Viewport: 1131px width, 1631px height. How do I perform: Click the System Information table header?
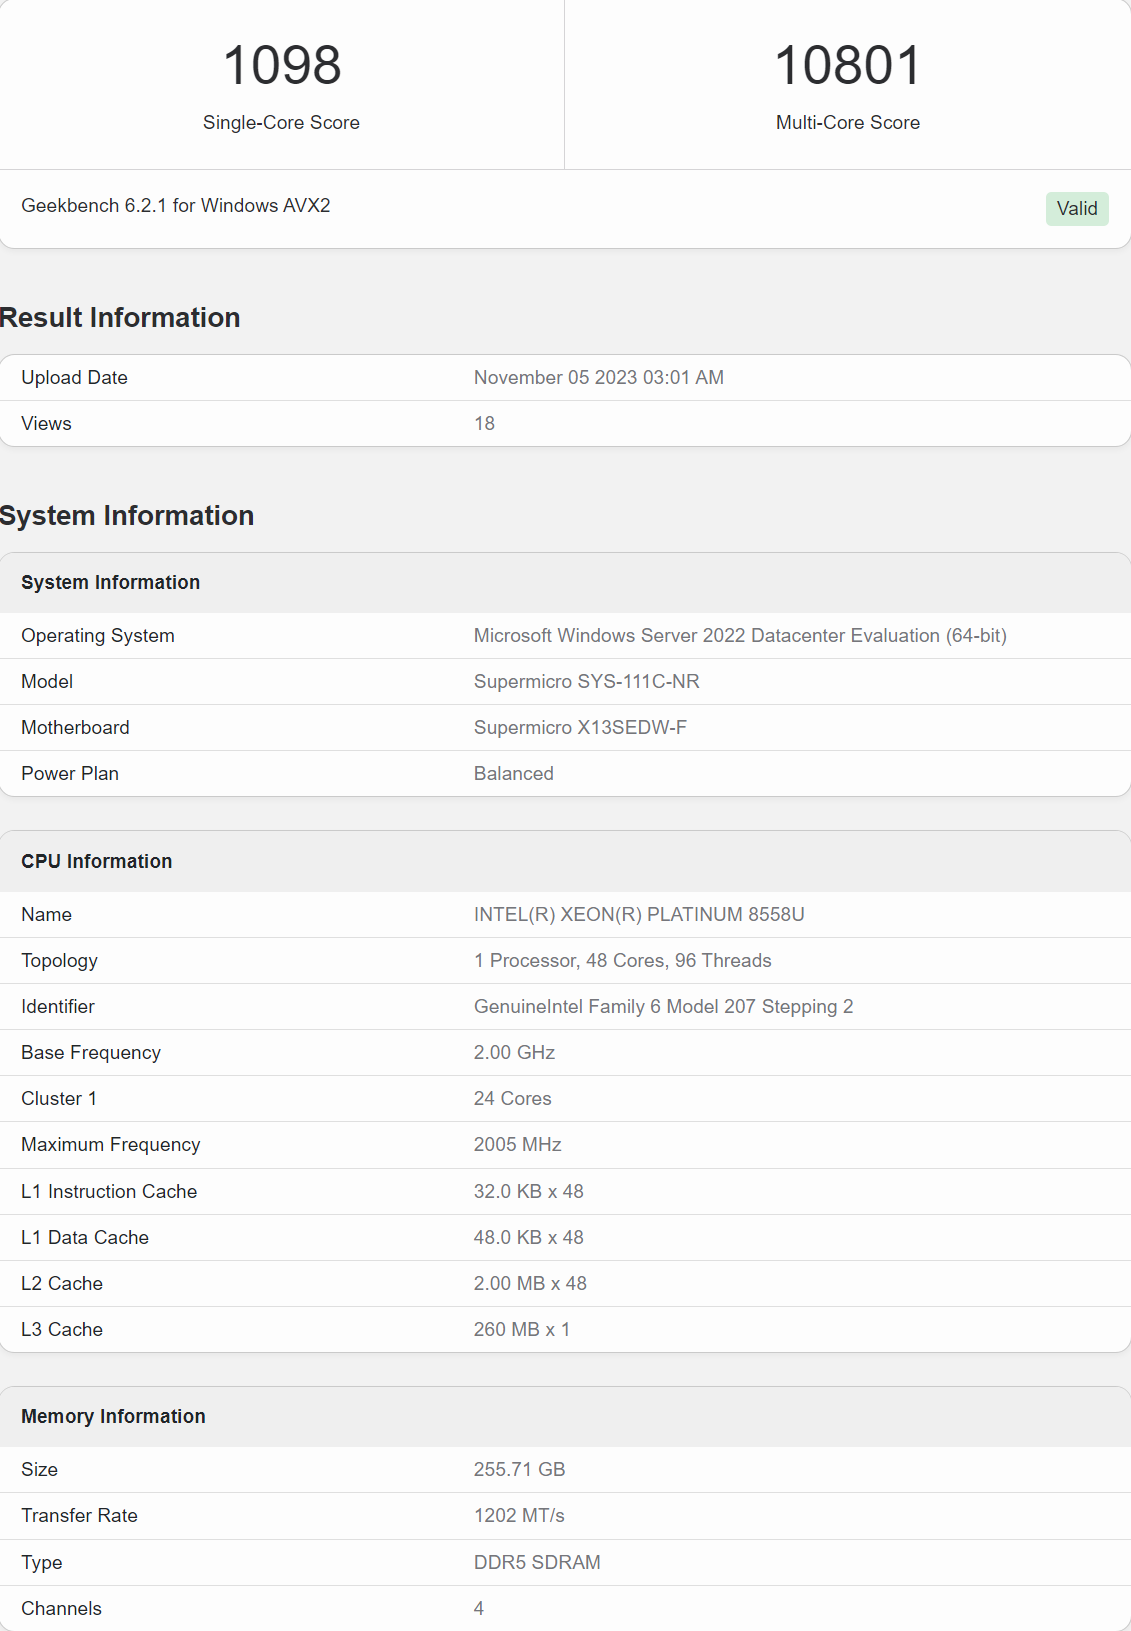tap(111, 582)
